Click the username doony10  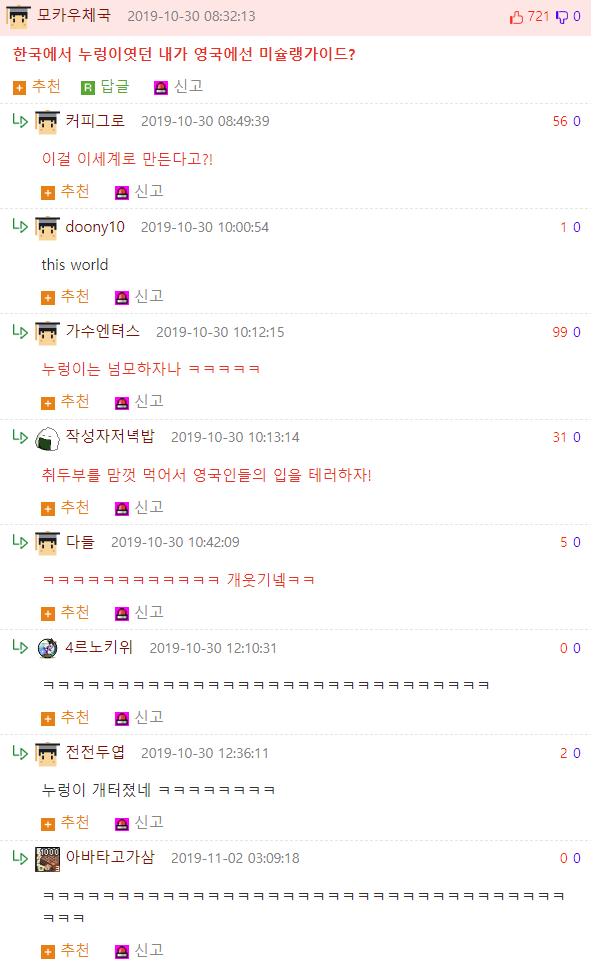coord(95,227)
